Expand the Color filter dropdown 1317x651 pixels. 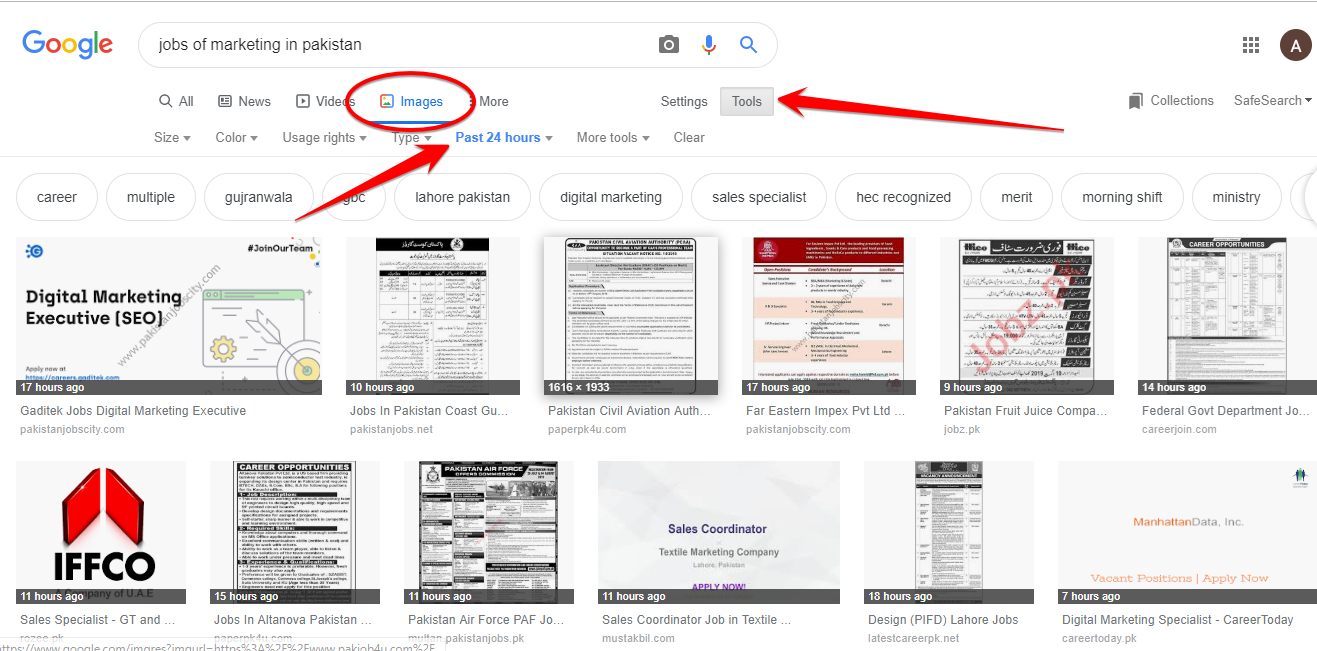pos(236,138)
